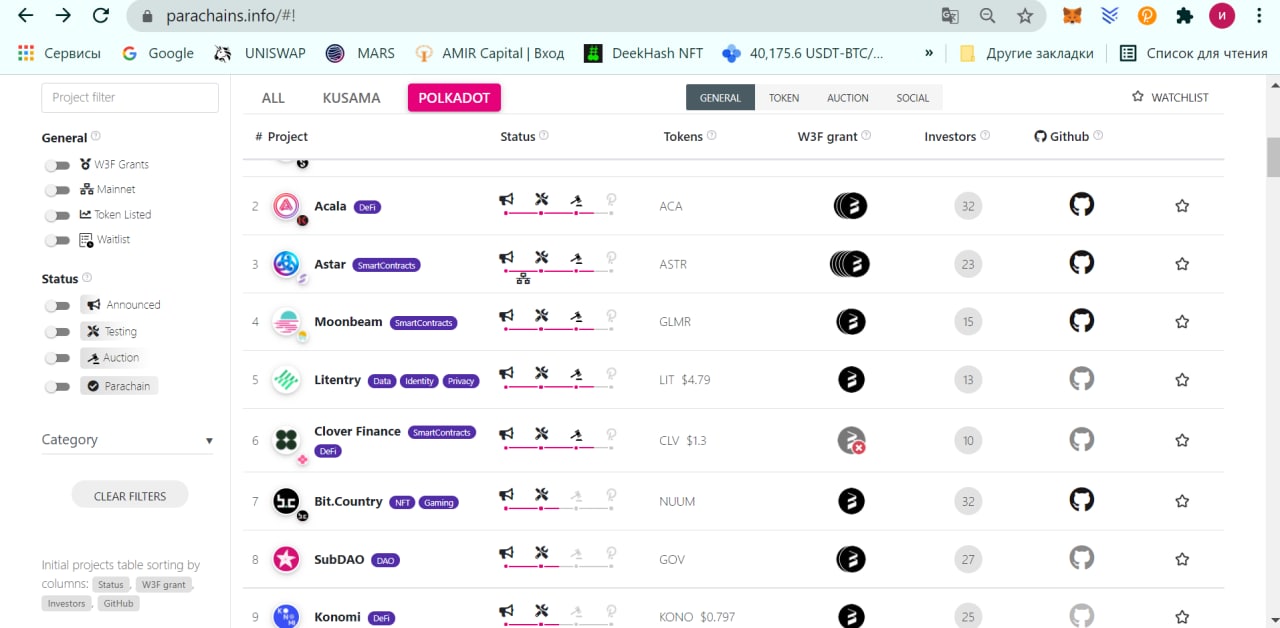Open Moonbeam's GitHub icon

1081,321
